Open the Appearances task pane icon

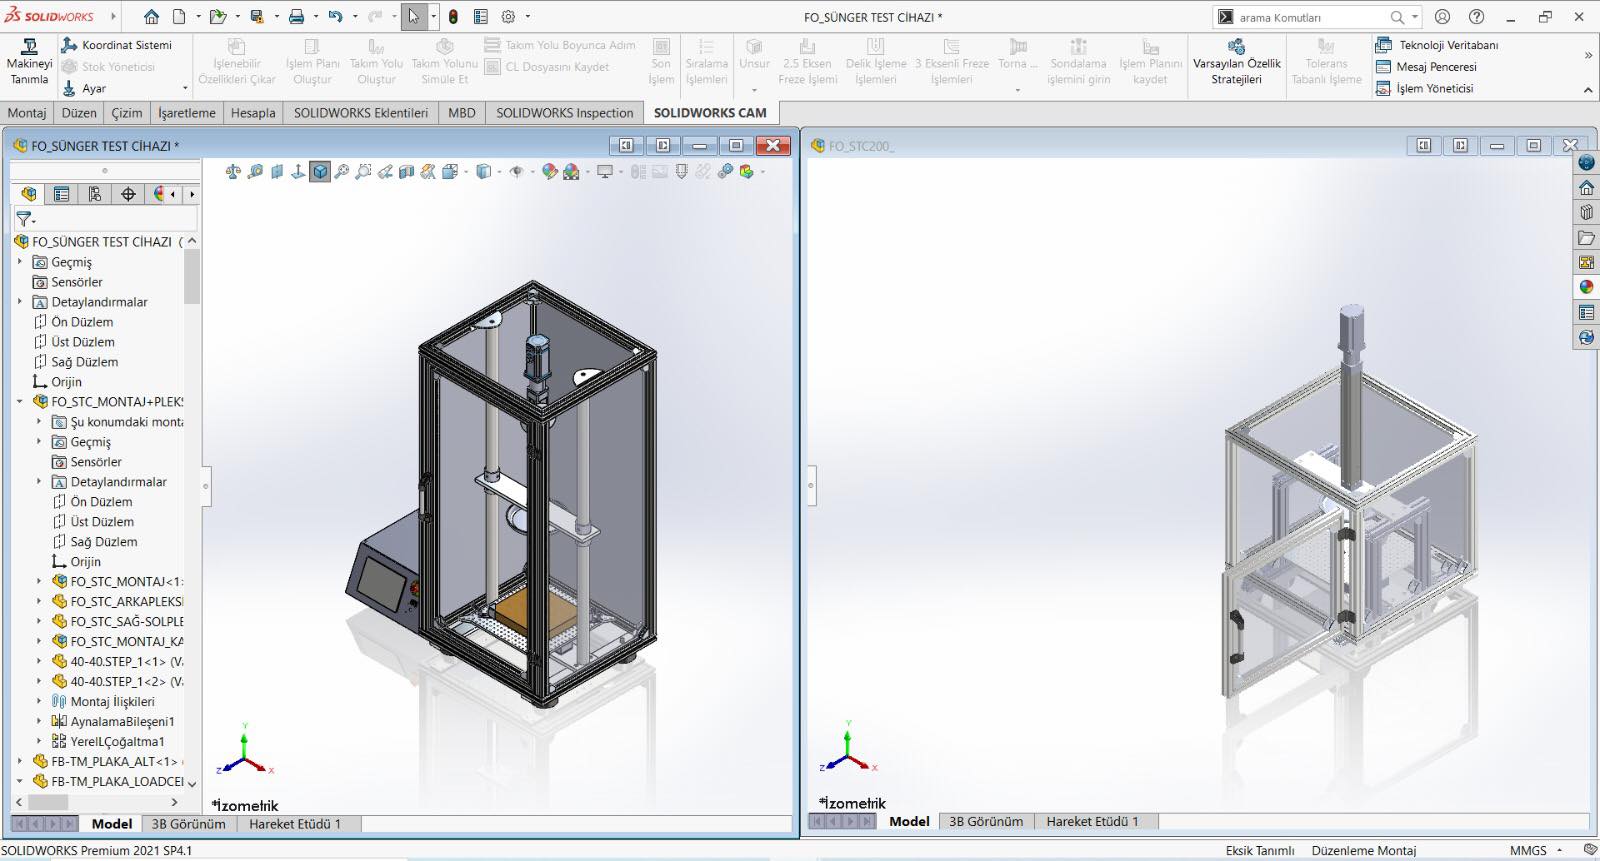(x=1586, y=287)
